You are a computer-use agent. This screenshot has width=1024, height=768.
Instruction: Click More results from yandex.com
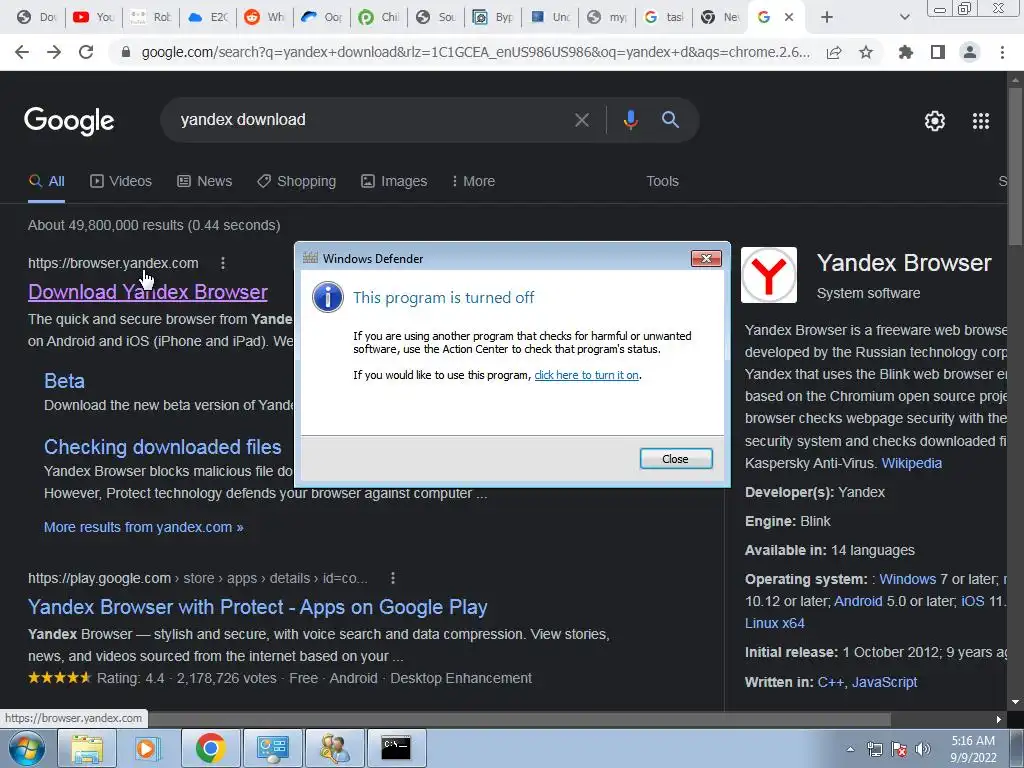click(x=144, y=527)
